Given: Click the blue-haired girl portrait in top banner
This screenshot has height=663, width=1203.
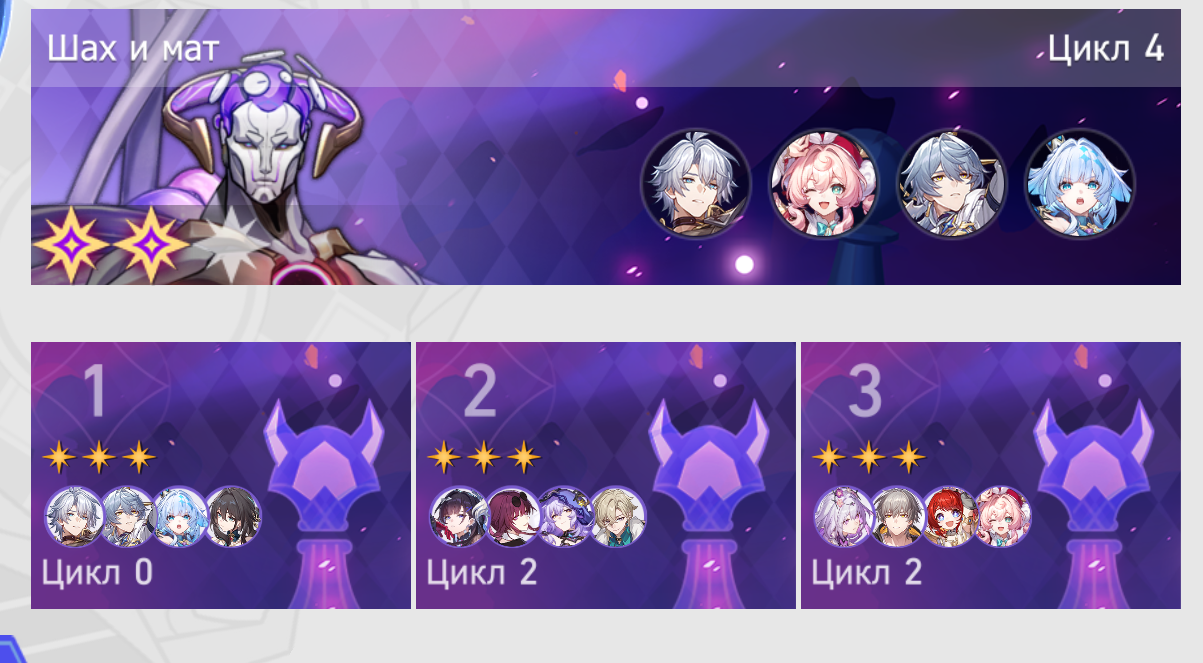Looking at the screenshot, I should click(1080, 184).
